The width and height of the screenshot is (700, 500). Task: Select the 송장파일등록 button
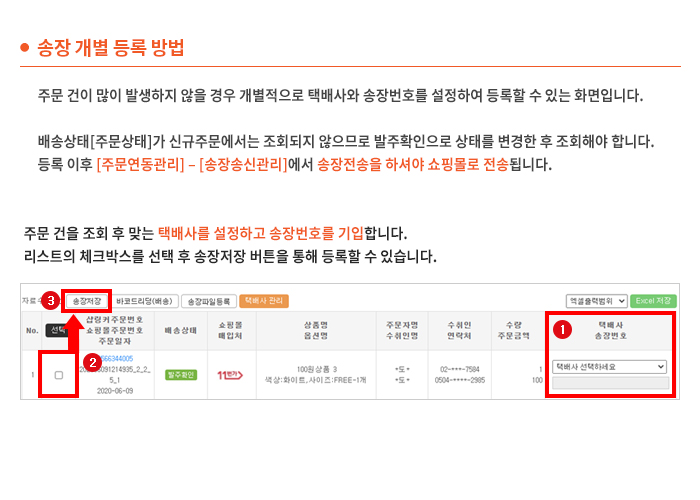click(209, 300)
